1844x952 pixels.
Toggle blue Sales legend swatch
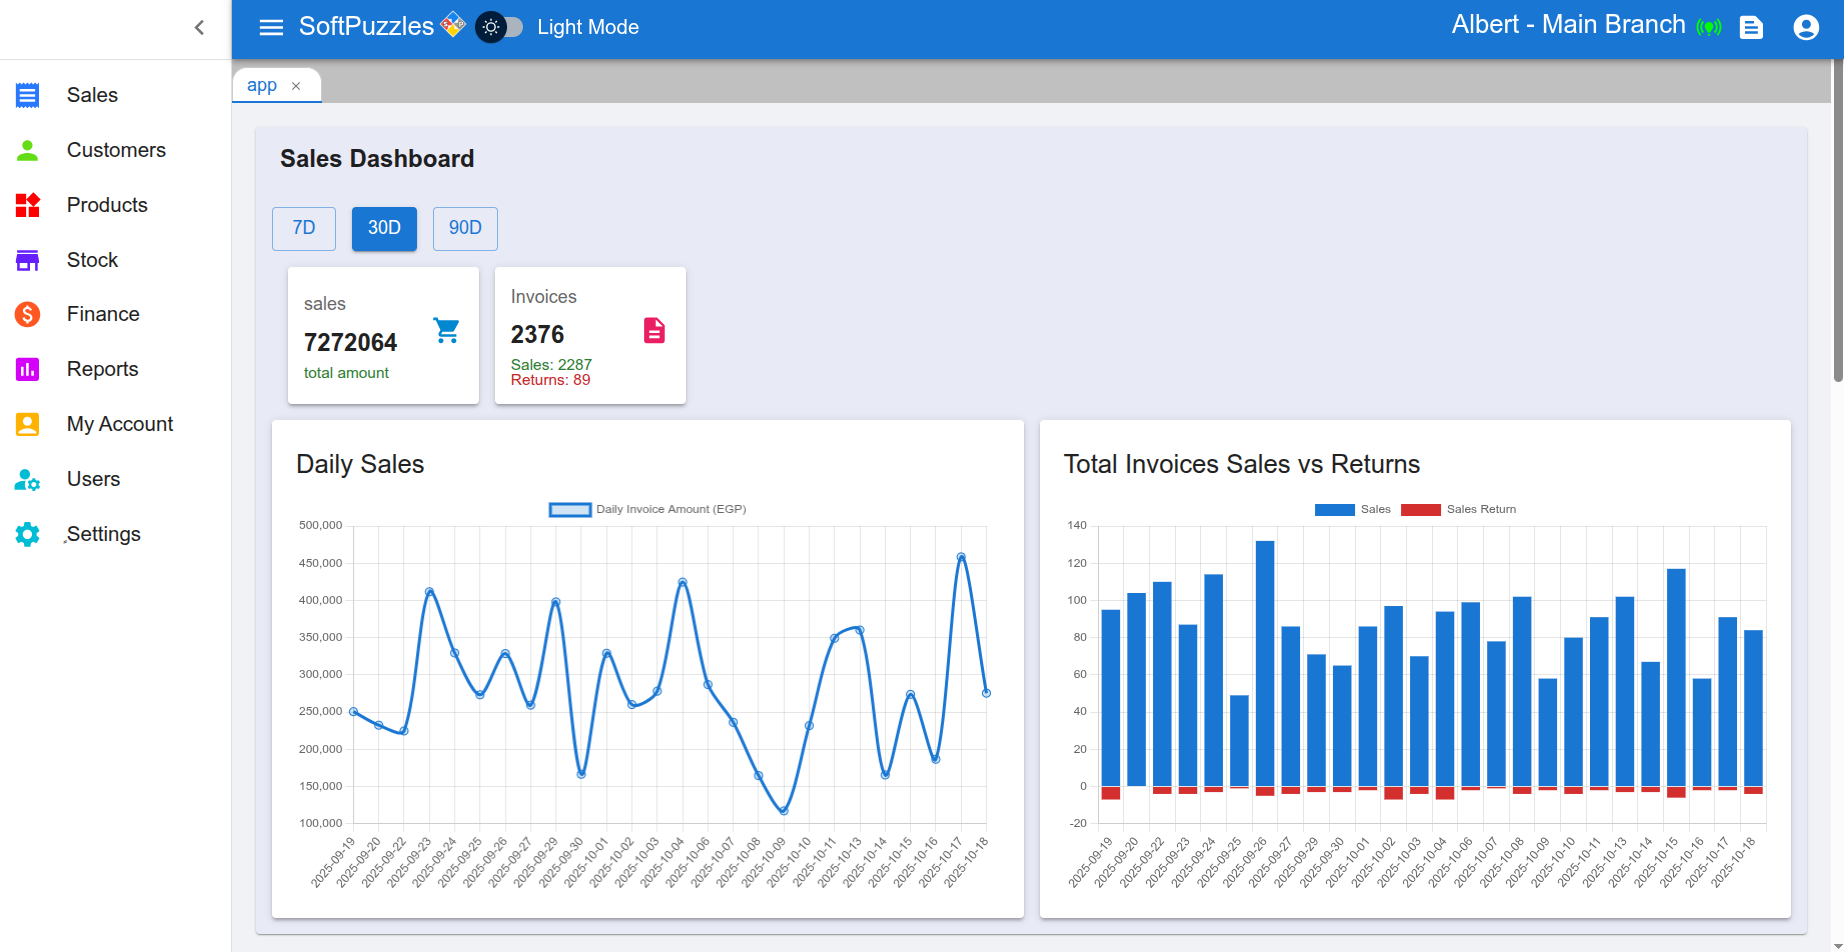pyautogui.click(x=1334, y=509)
